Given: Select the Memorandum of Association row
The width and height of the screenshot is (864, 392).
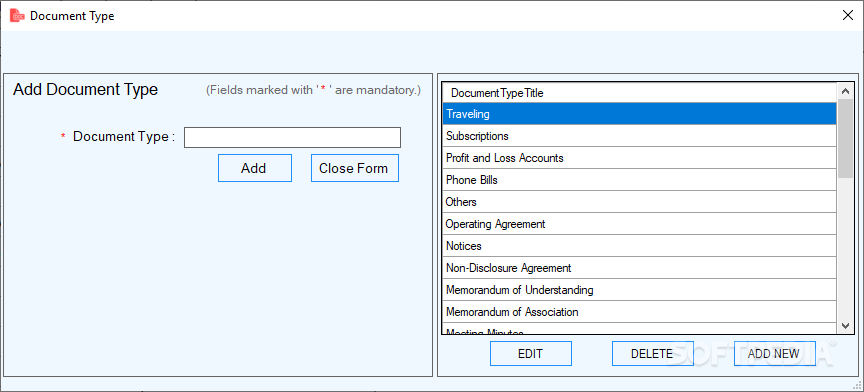Looking at the screenshot, I should (x=639, y=312).
